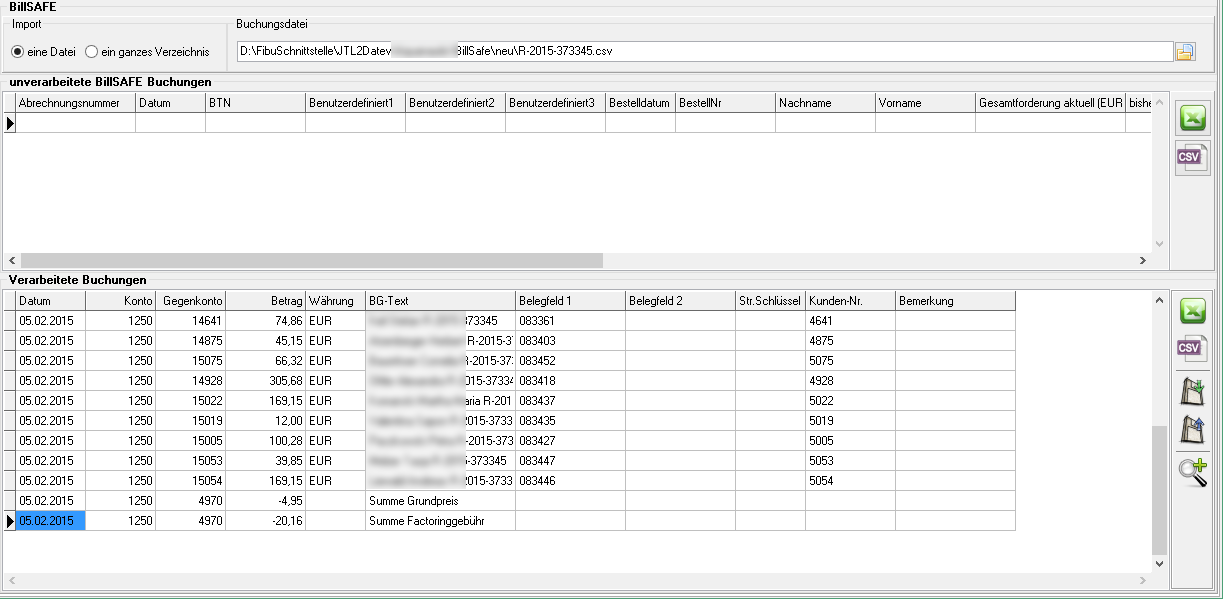Click the up arrow of lower grid scrollbar
The height and width of the screenshot is (599, 1223).
[x=1159, y=300]
